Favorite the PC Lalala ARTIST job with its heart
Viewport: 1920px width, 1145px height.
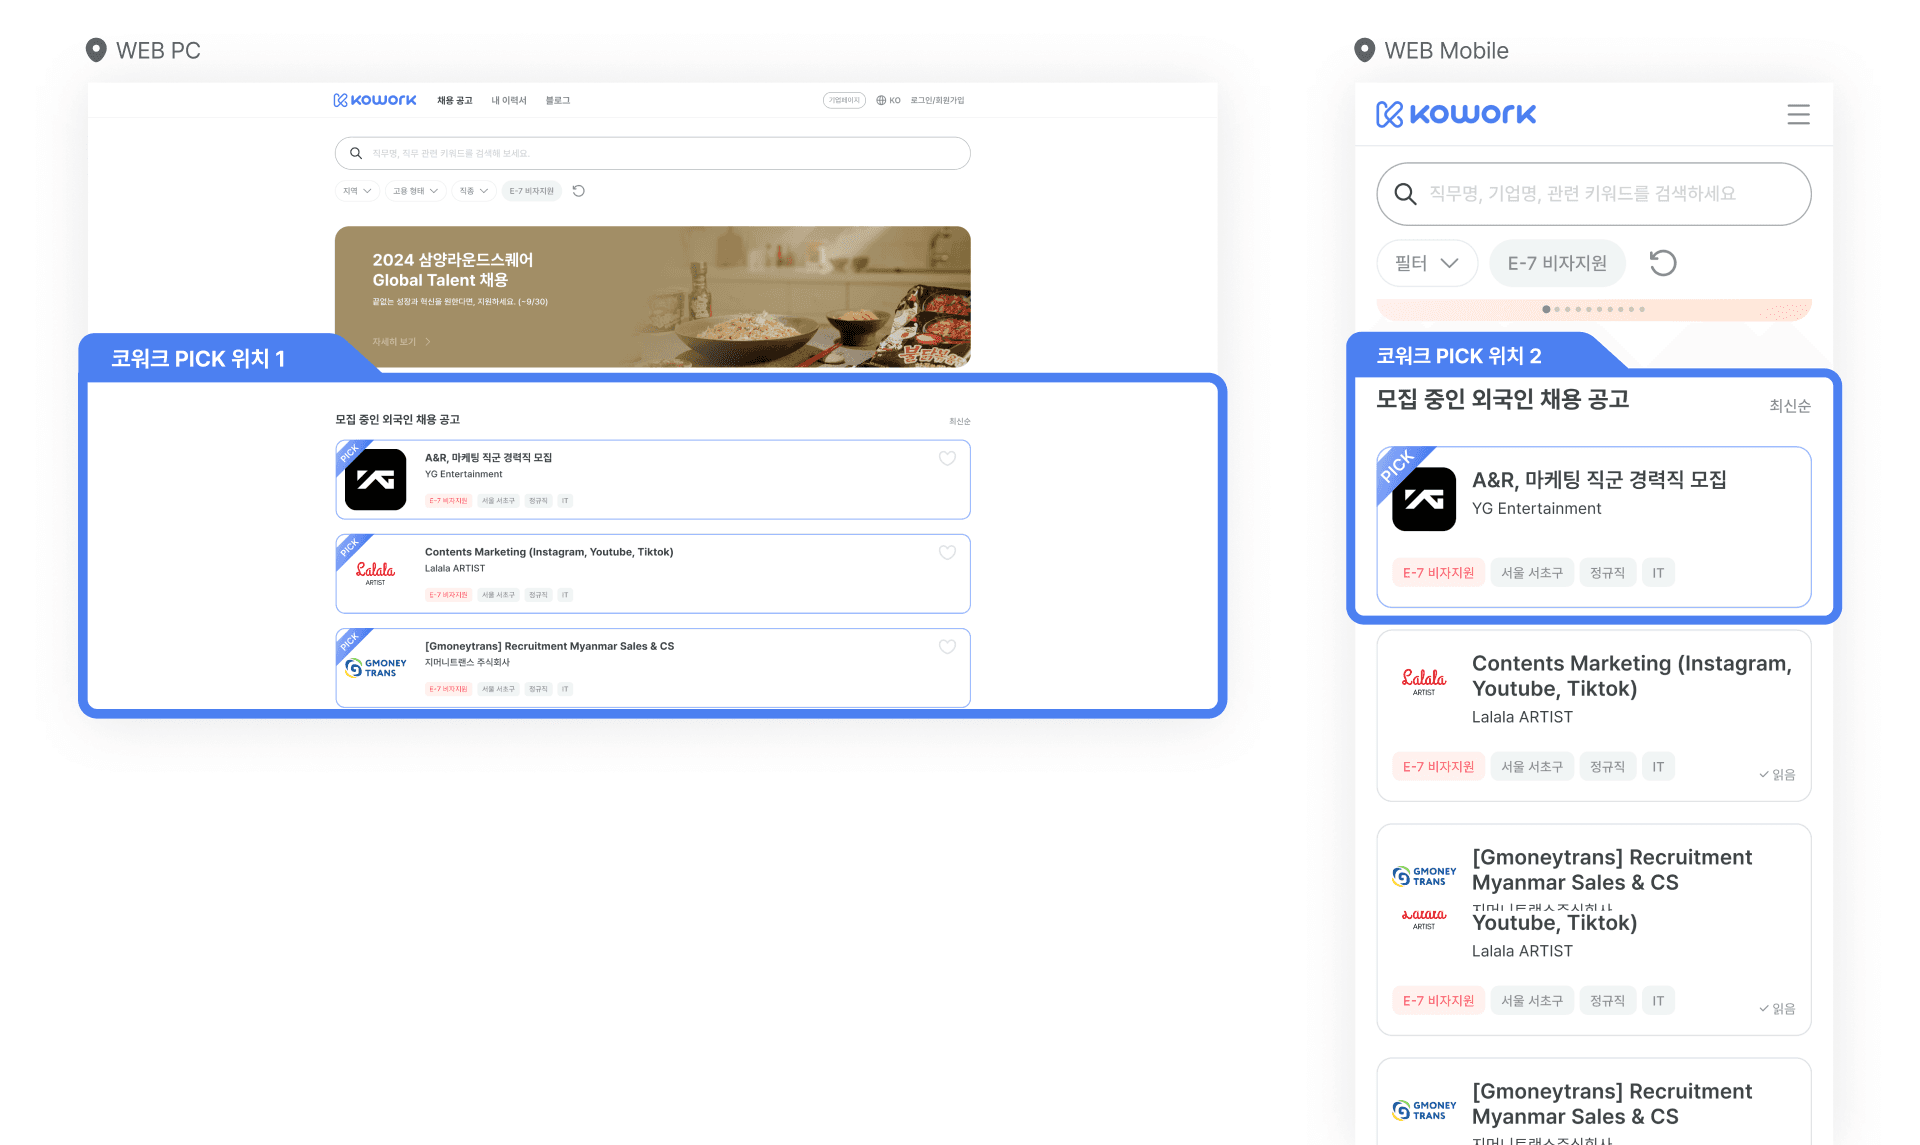[x=947, y=552]
